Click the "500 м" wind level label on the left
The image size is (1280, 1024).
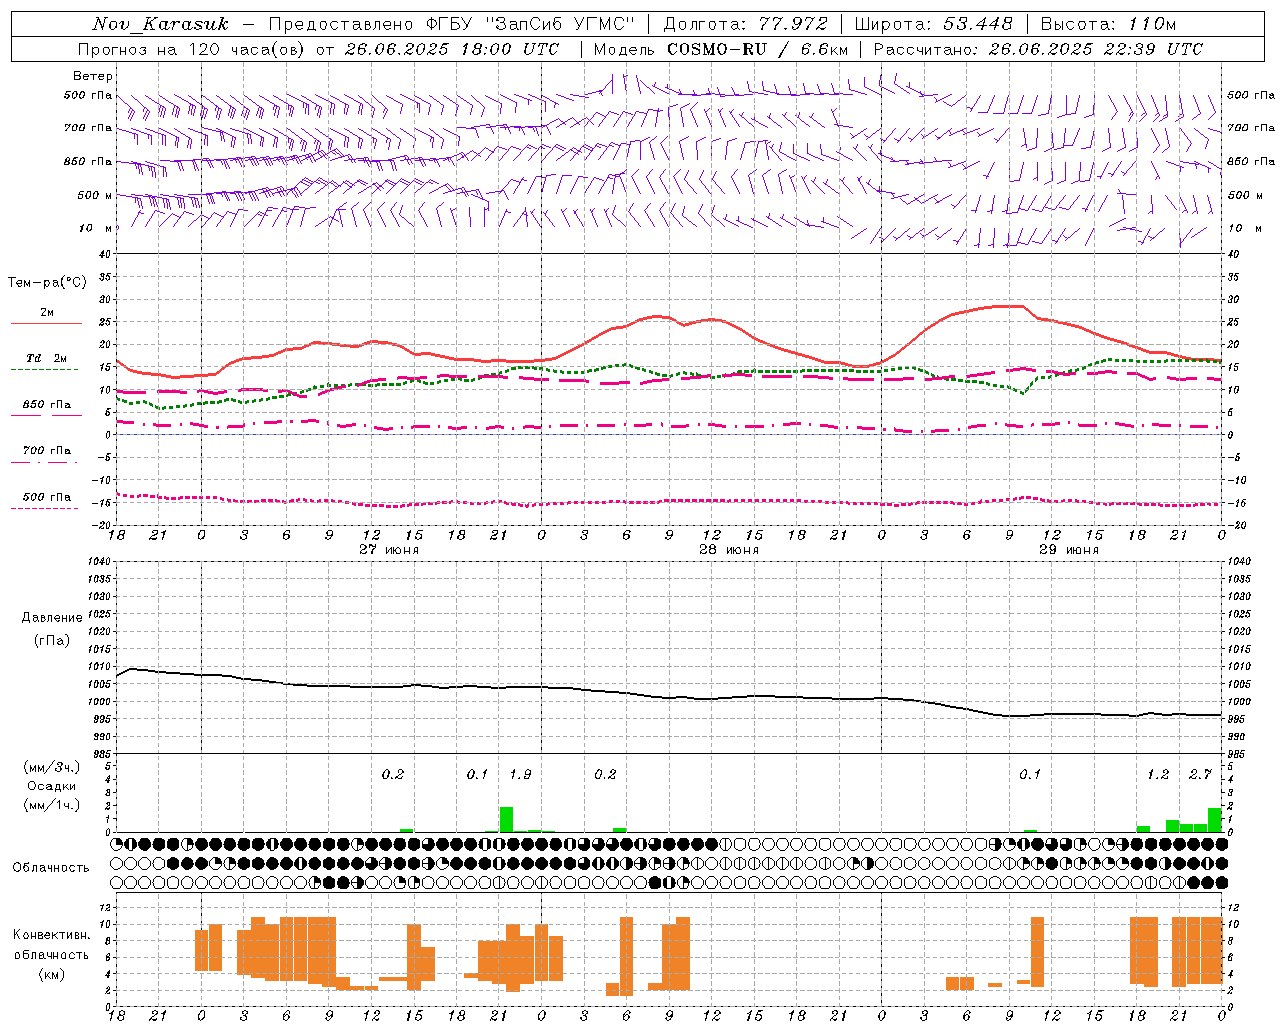95,195
